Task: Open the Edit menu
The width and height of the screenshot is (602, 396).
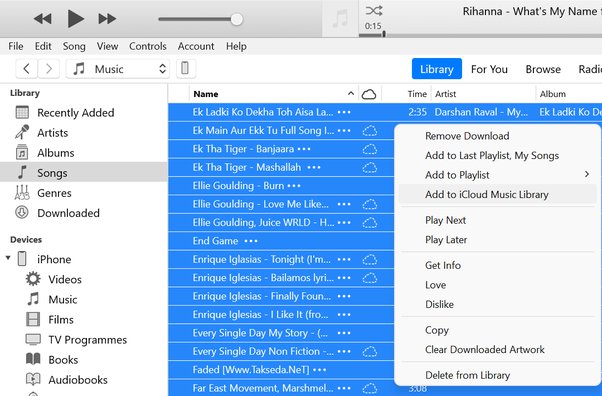Action: [x=43, y=46]
